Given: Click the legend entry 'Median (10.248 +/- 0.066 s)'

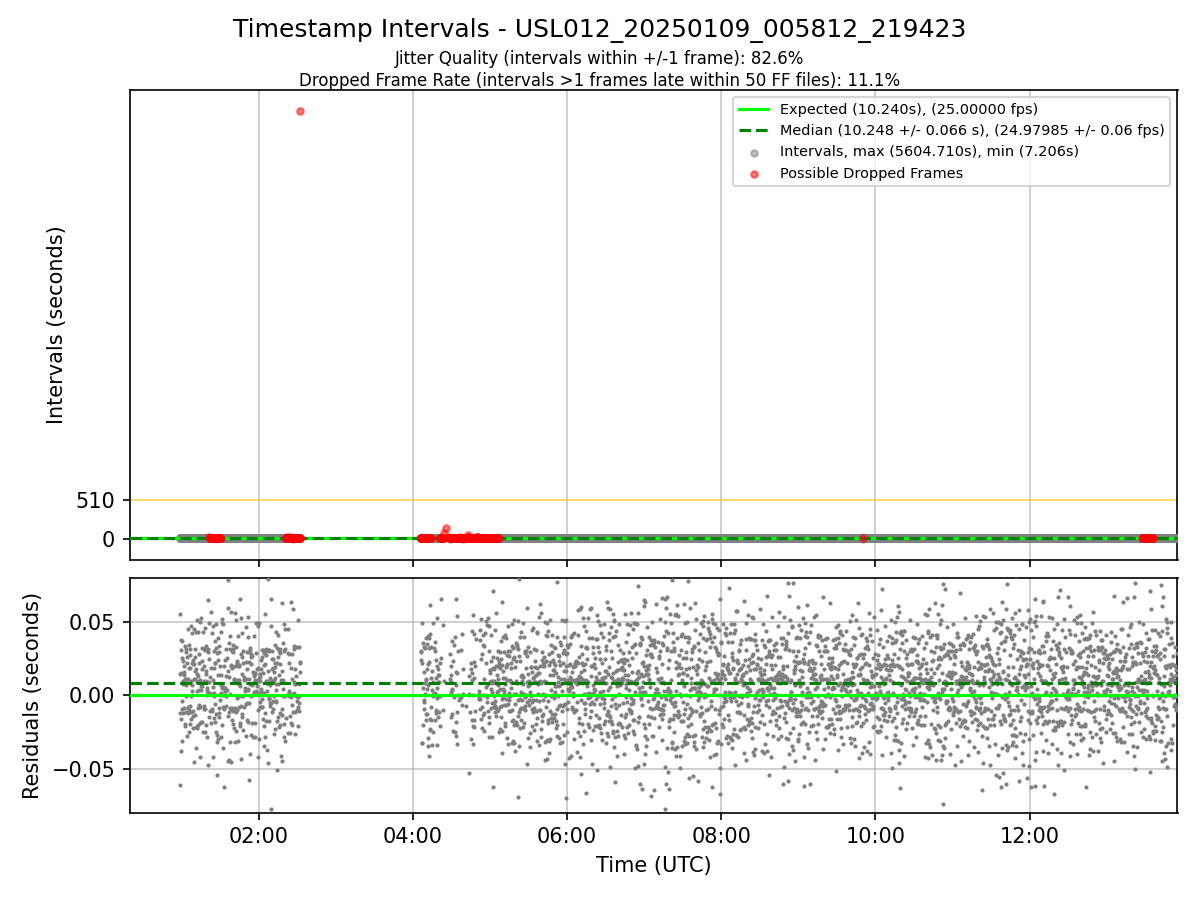Looking at the screenshot, I should [972, 130].
